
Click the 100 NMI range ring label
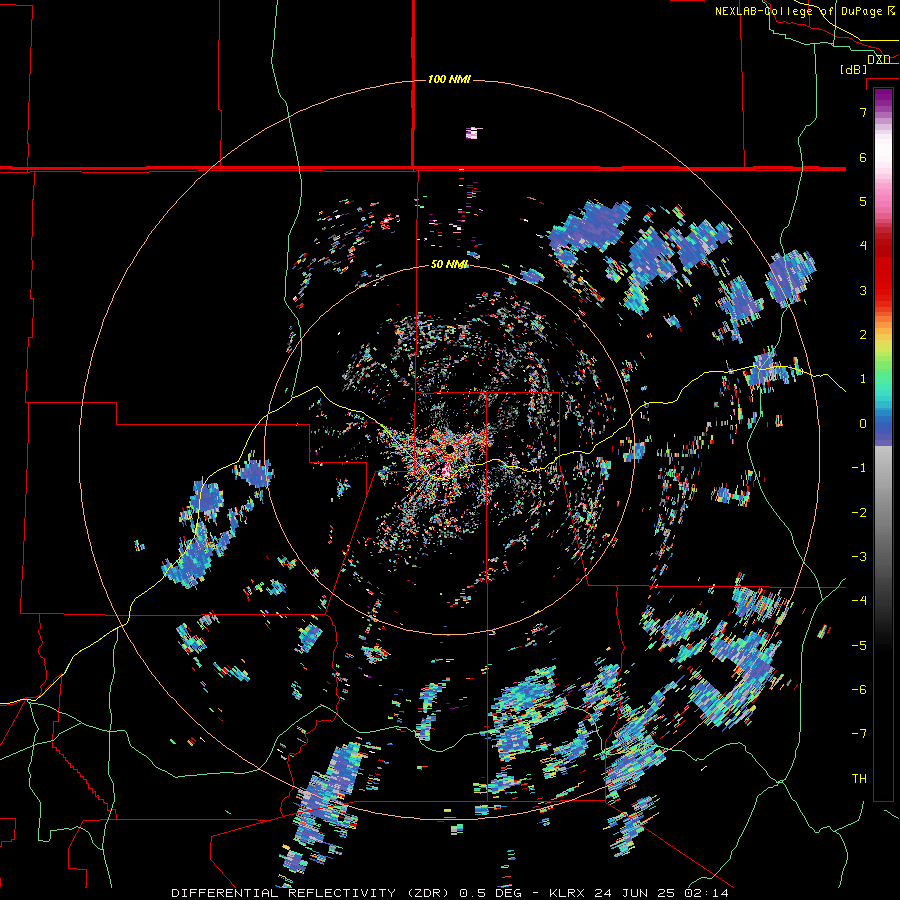pyautogui.click(x=449, y=79)
